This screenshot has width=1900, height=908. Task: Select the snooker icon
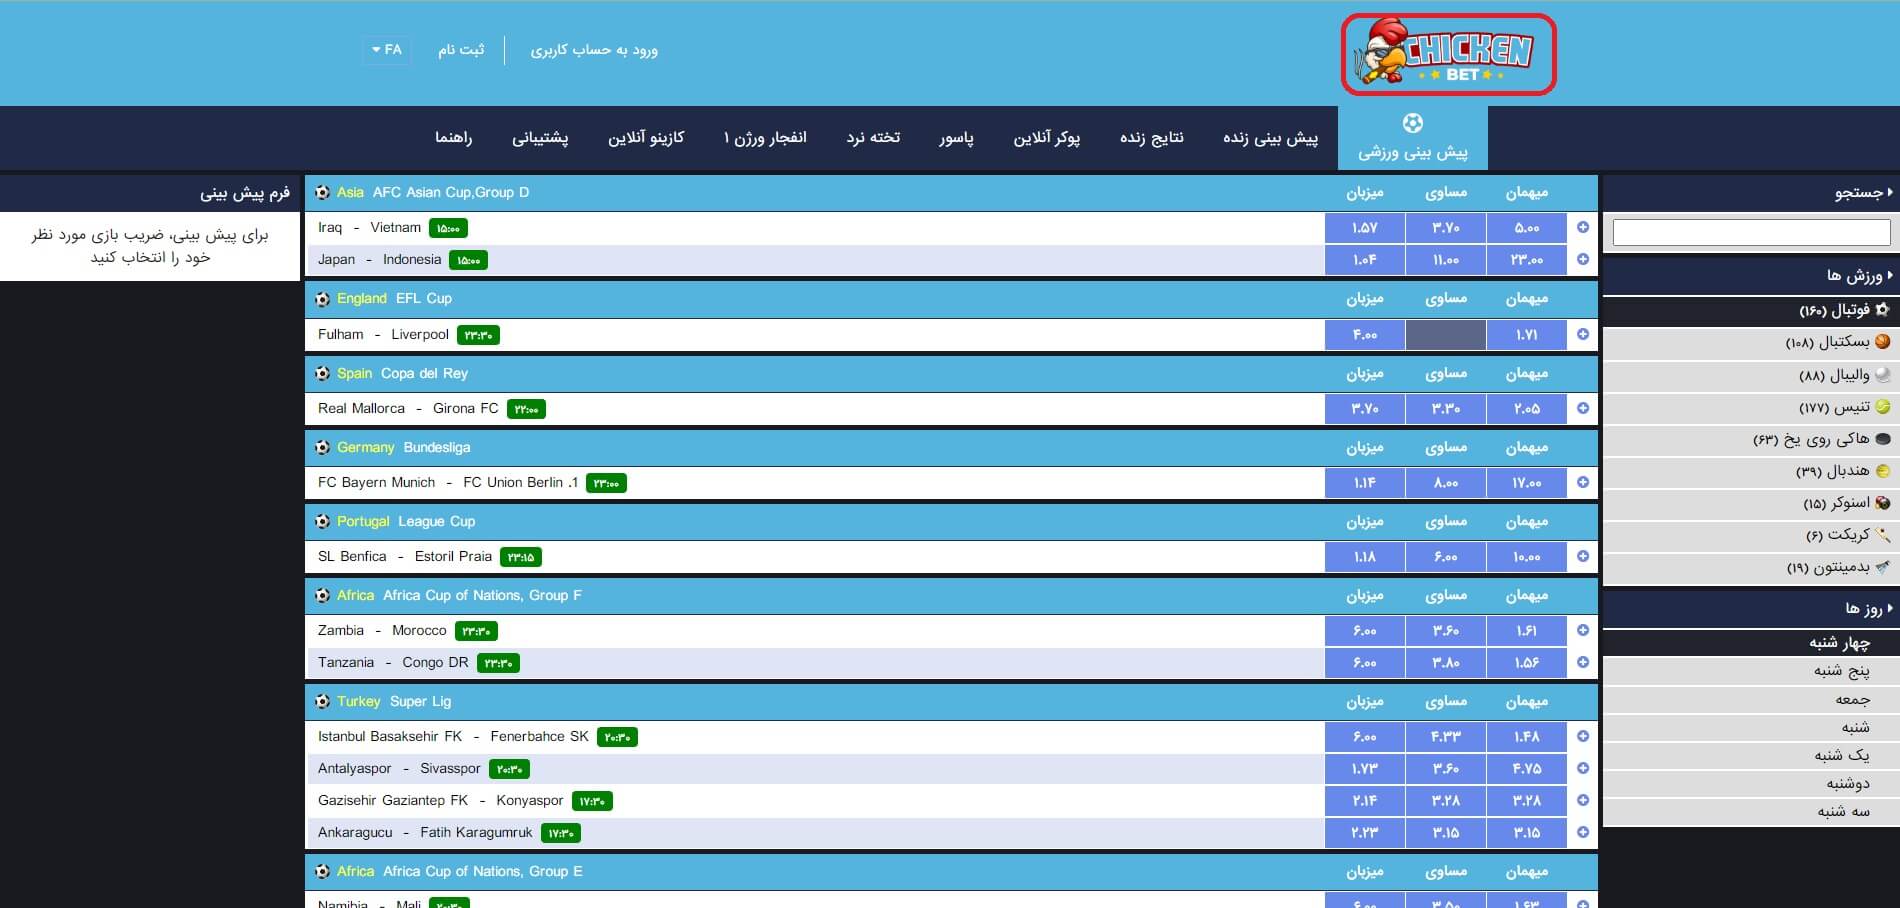[1882, 503]
